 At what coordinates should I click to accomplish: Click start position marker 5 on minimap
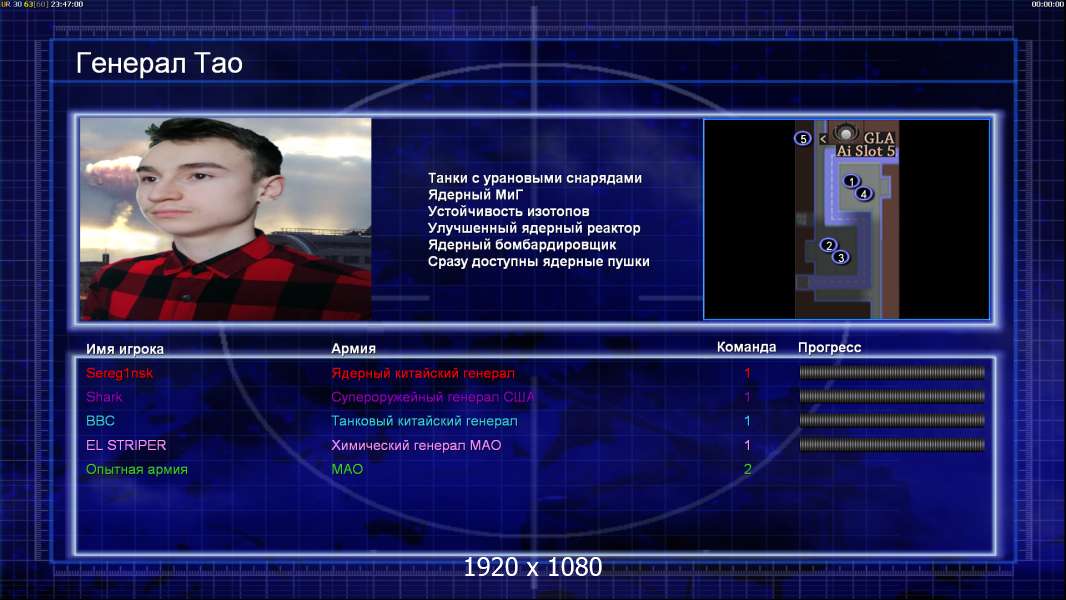tap(803, 139)
